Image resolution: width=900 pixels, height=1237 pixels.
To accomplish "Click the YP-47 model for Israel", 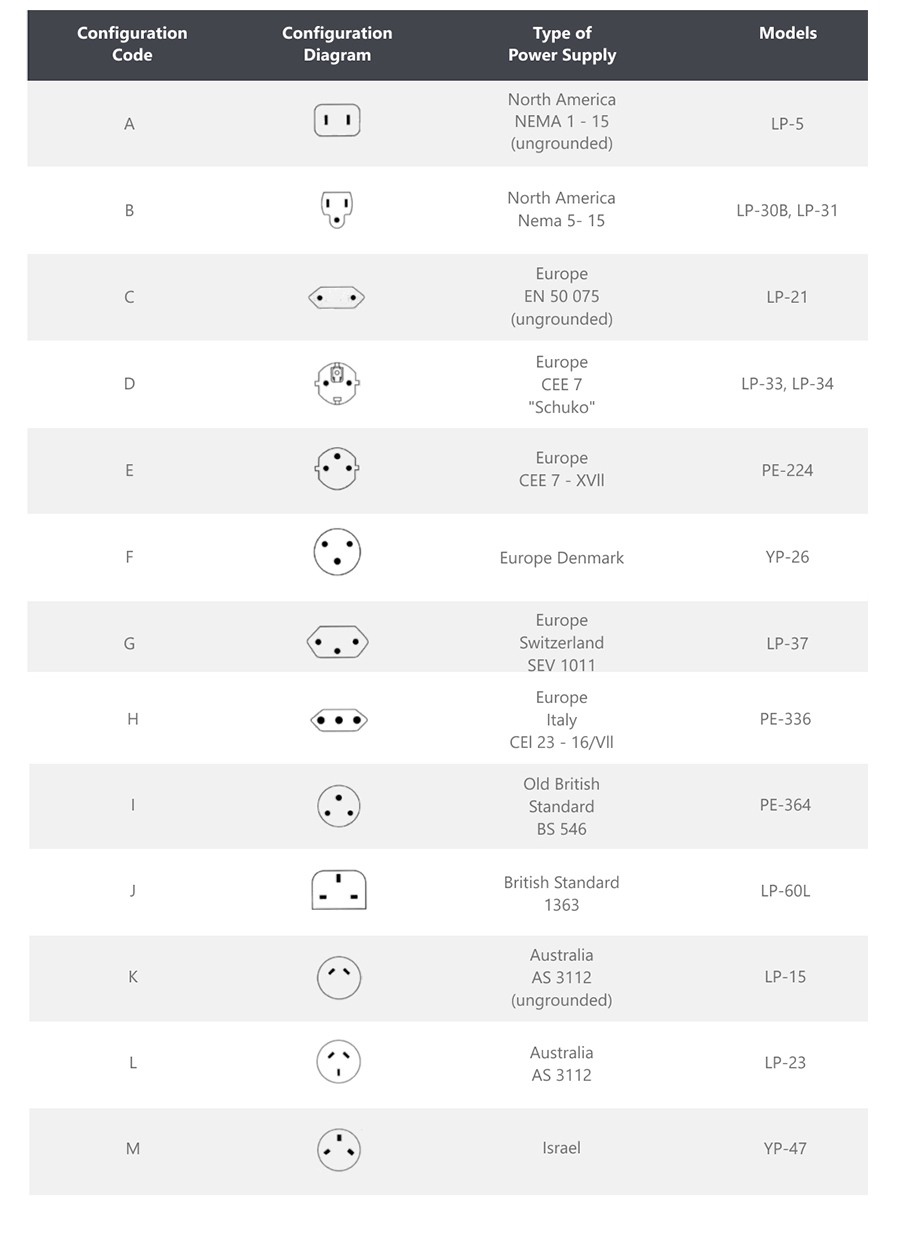I will pos(785,1148).
